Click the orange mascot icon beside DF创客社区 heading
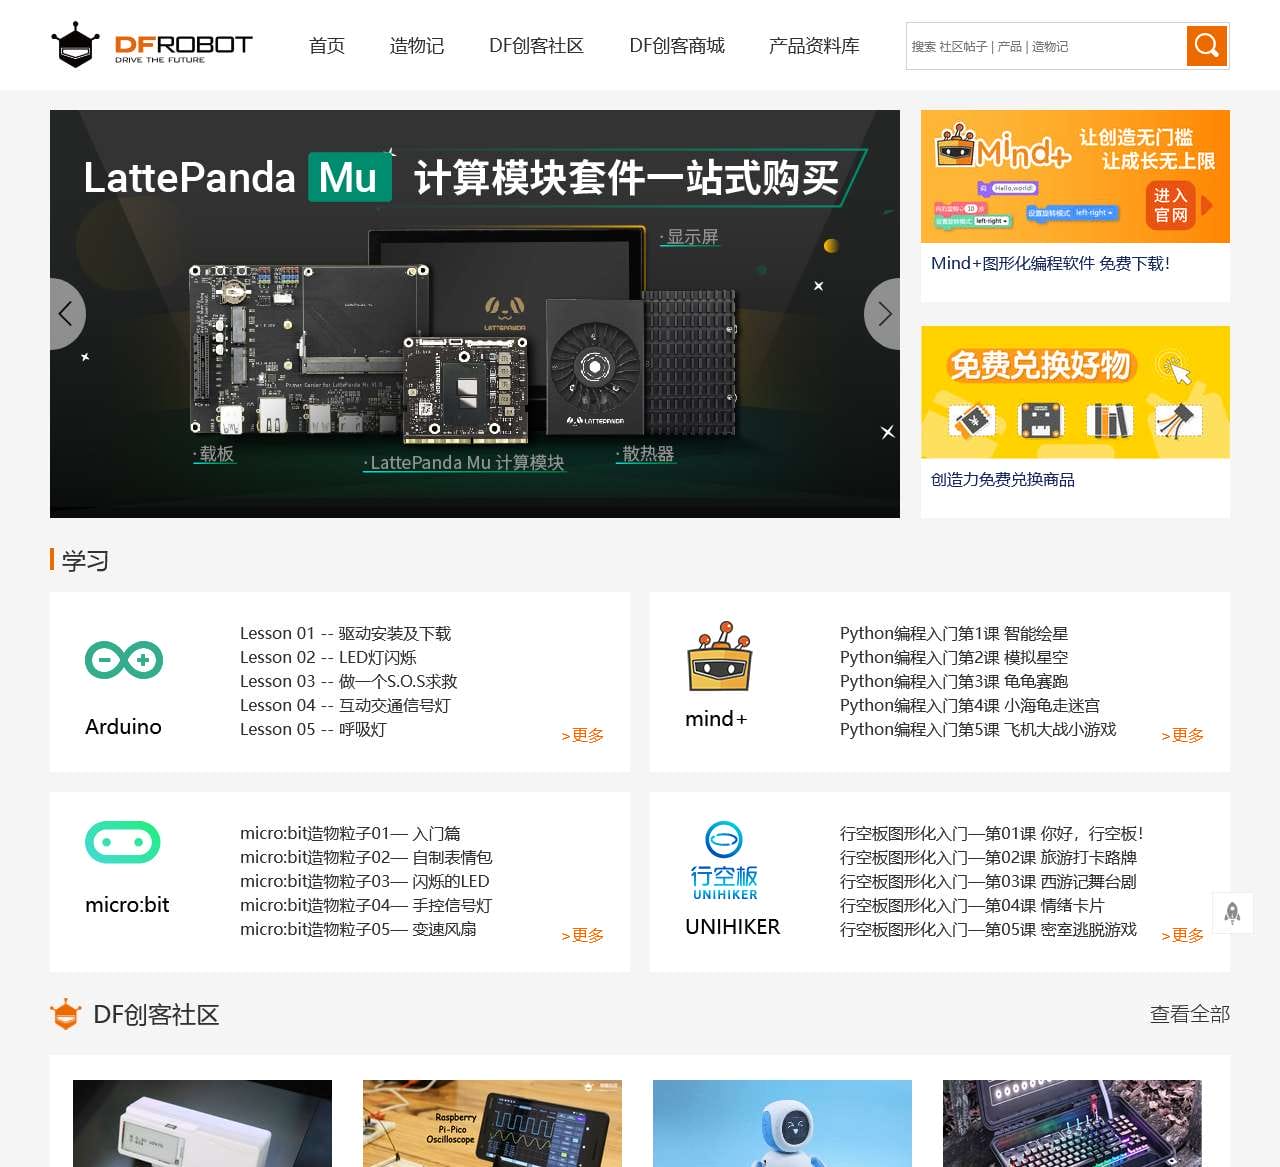Viewport: 1280px width, 1167px height. click(x=65, y=1014)
